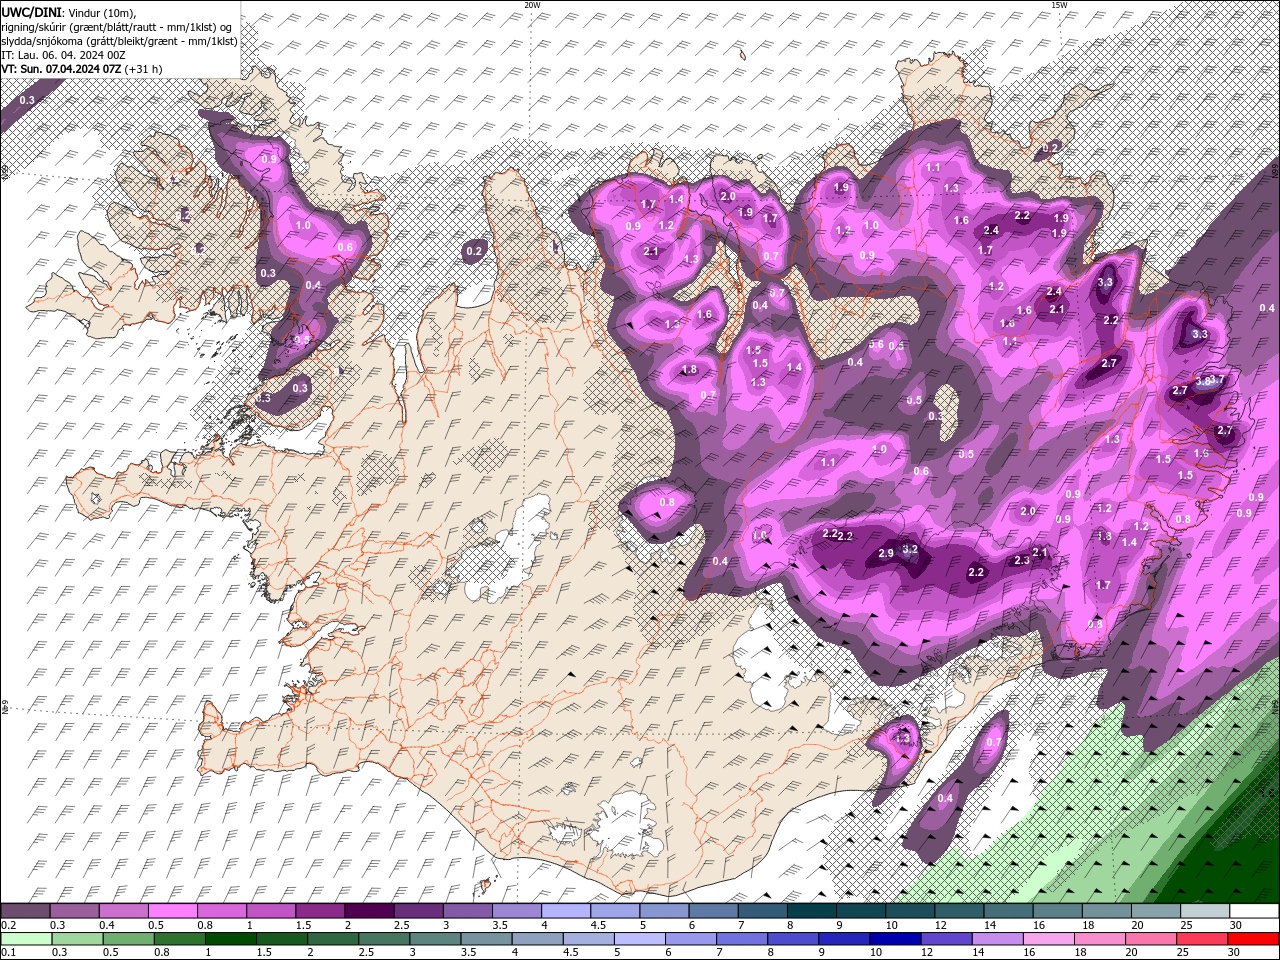Click the '12' label on upper legend row
The image size is (1280, 960).
click(x=939, y=925)
